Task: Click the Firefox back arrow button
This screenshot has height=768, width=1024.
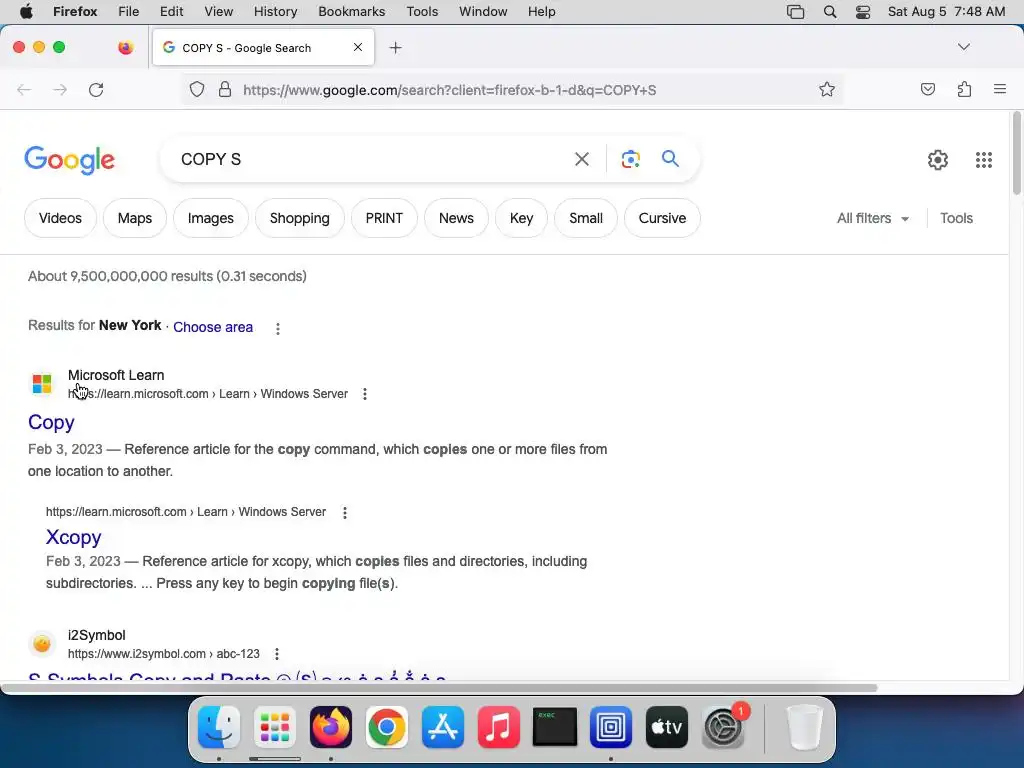Action: (x=24, y=90)
